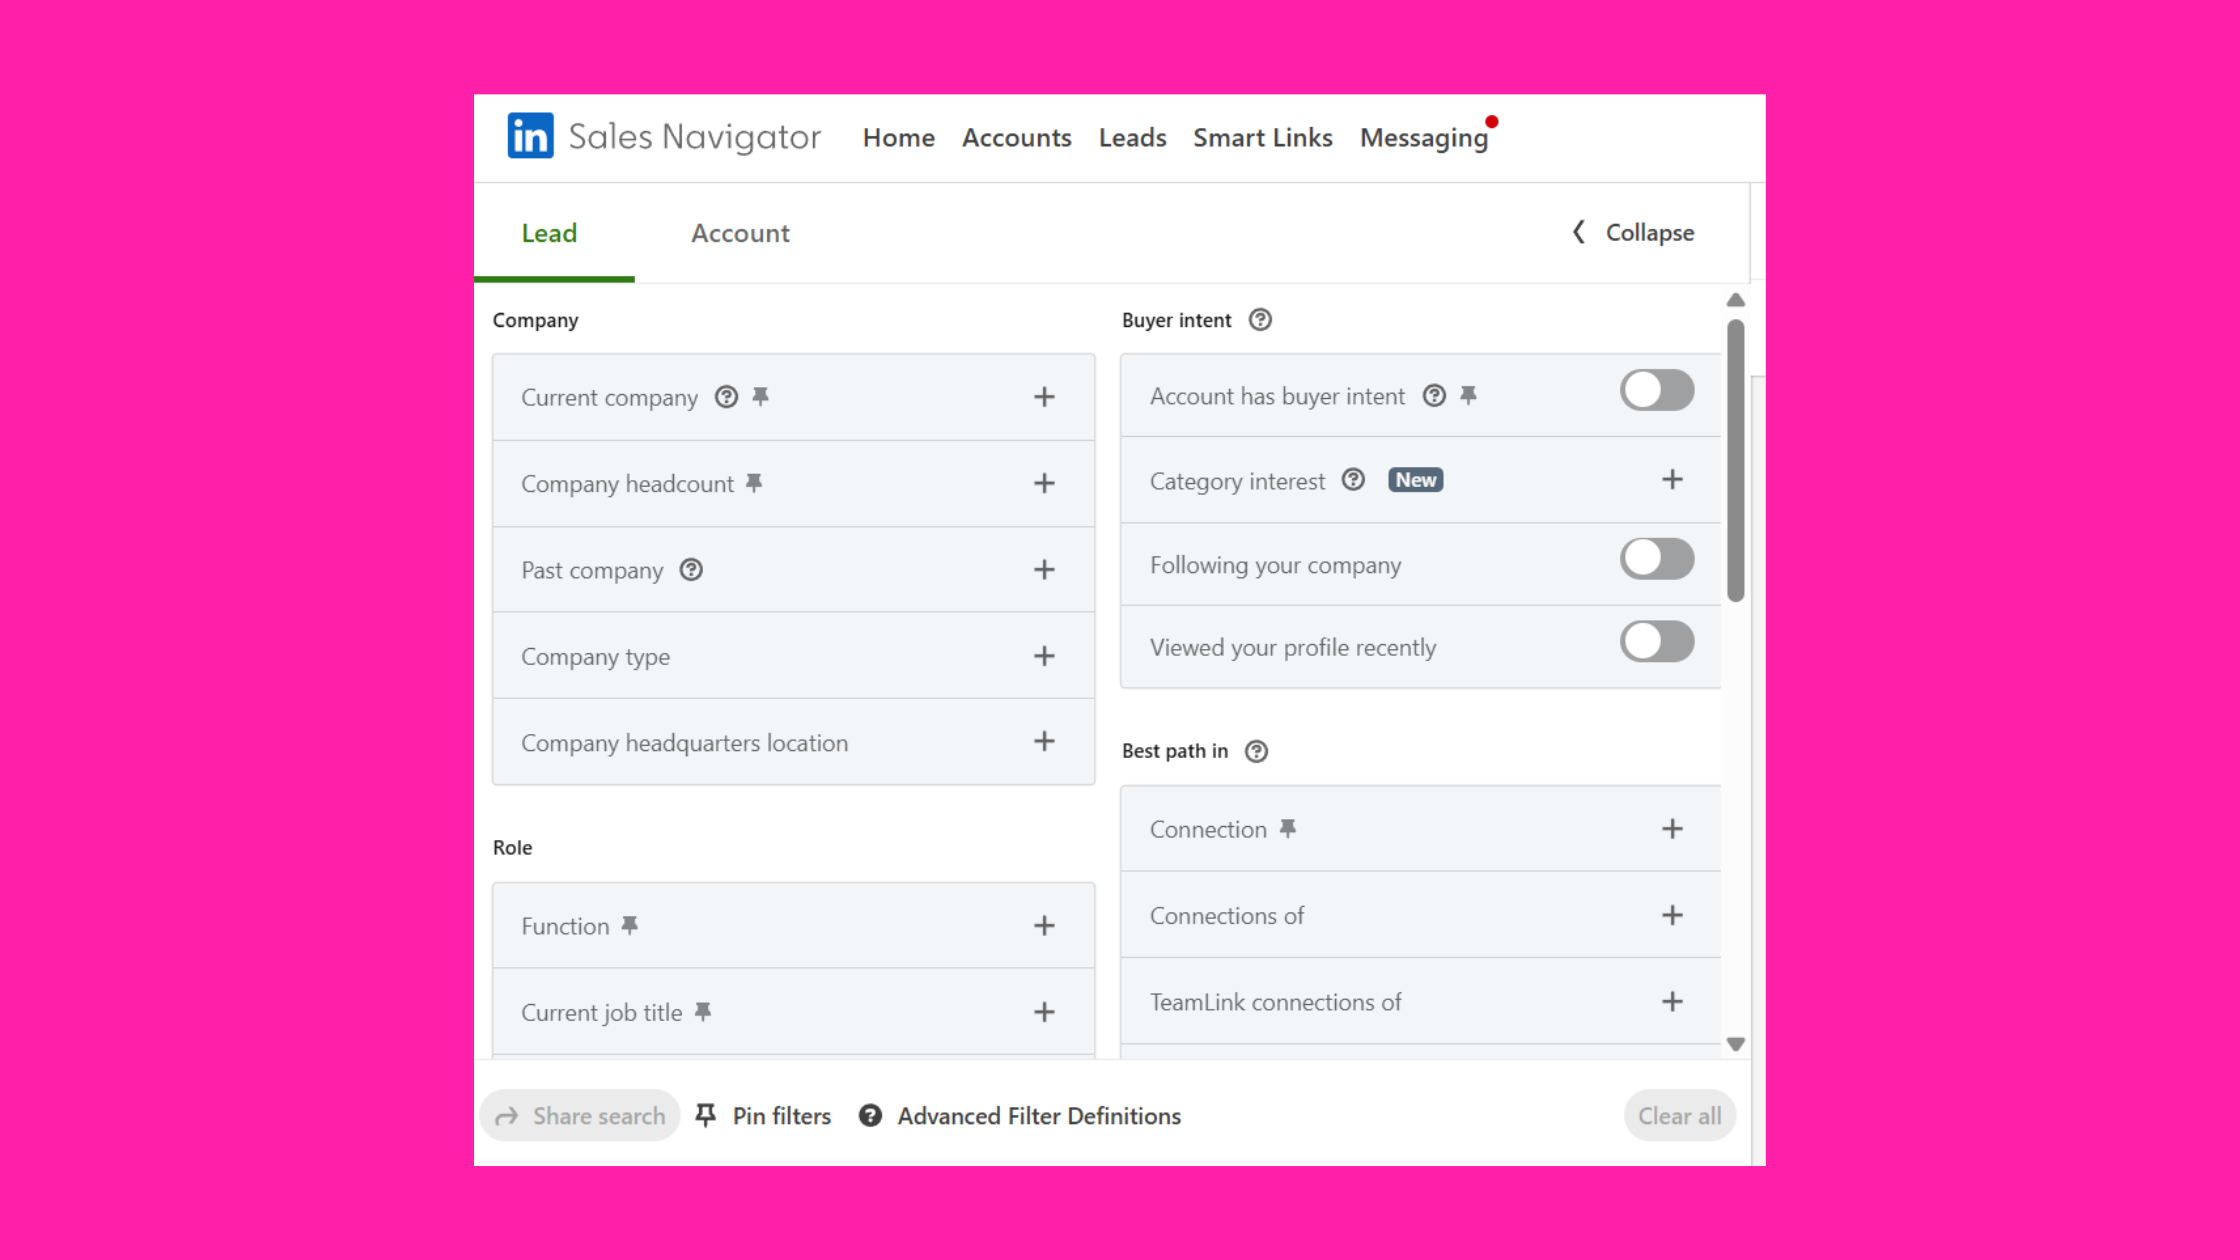Expand Category interest filter with plus
The height and width of the screenshot is (1260, 2240).
(1672, 479)
